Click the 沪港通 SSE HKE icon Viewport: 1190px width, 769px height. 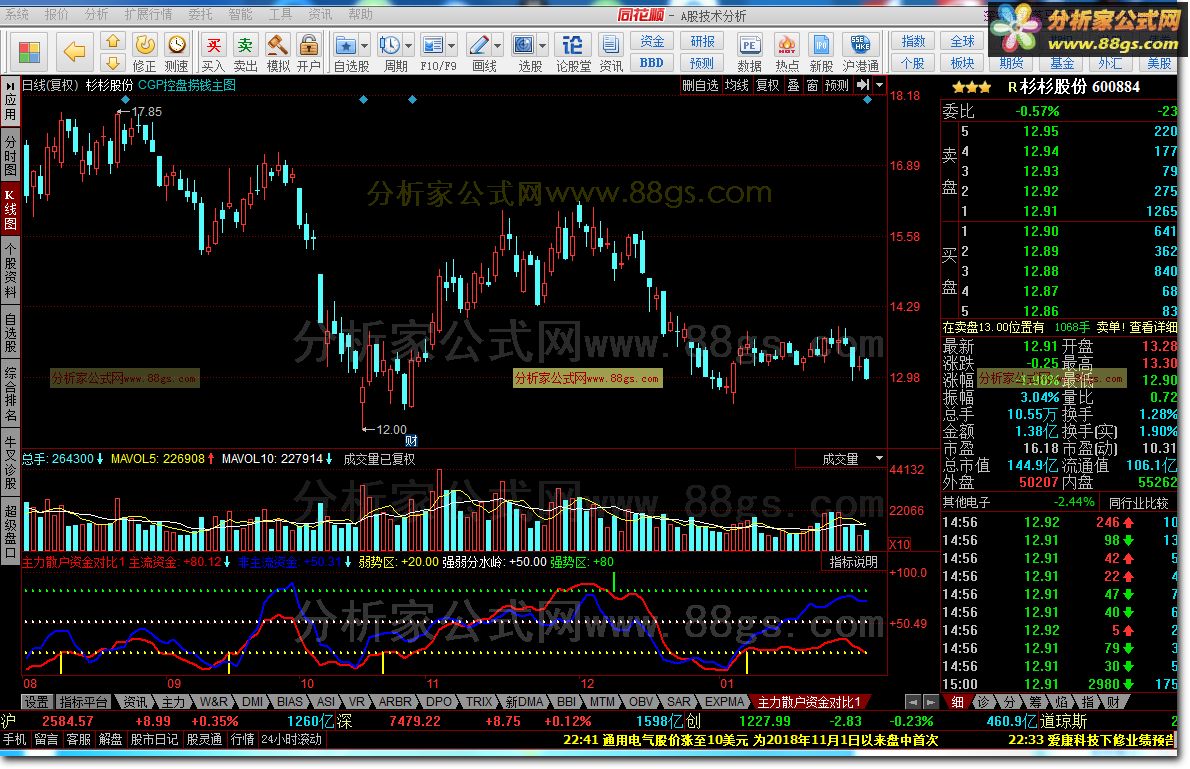[x=860, y=46]
